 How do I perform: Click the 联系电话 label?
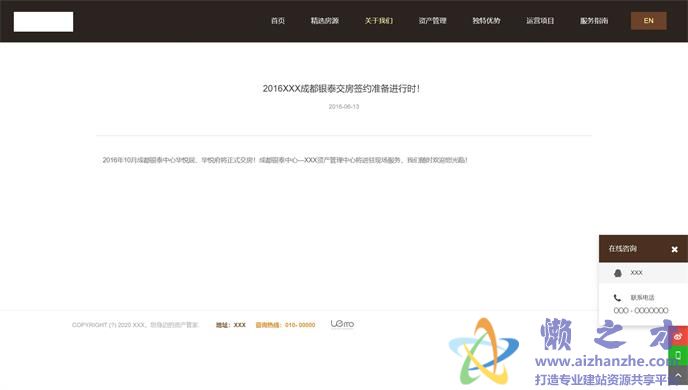tap(642, 297)
